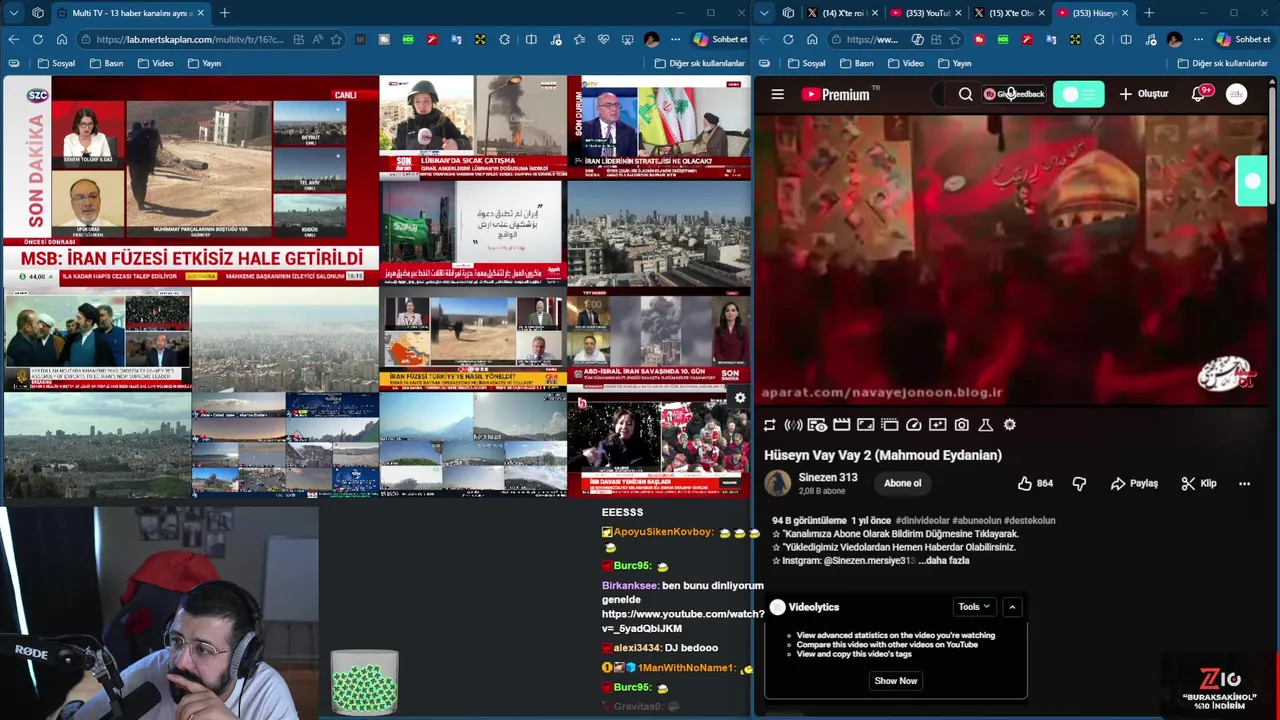Switch to the '(353) YouTub' tab in the right browser
The image size is (1280, 720).
click(924, 13)
